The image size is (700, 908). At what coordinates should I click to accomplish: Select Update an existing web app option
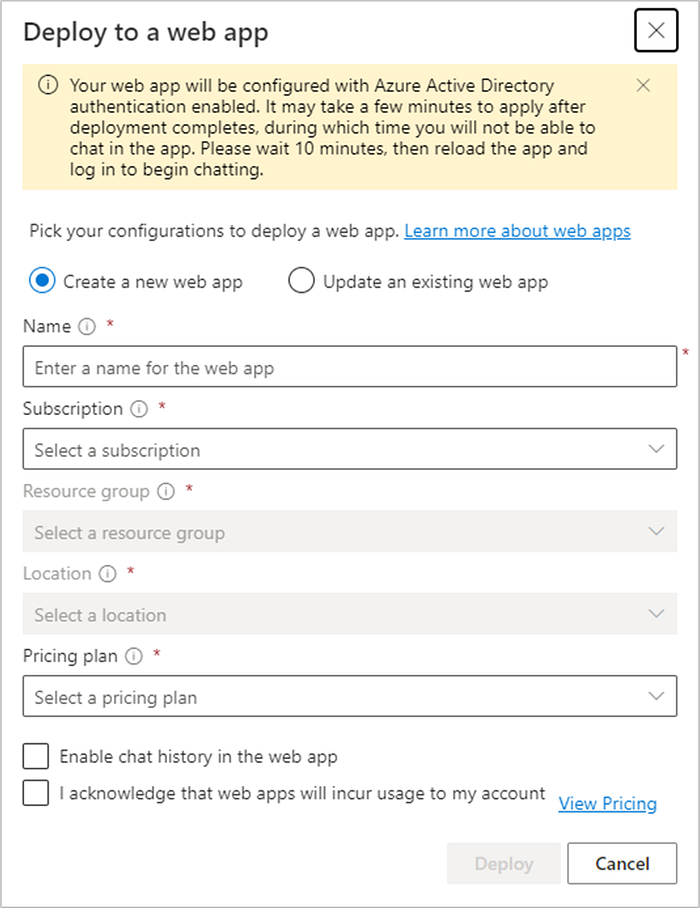click(x=302, y=281)
